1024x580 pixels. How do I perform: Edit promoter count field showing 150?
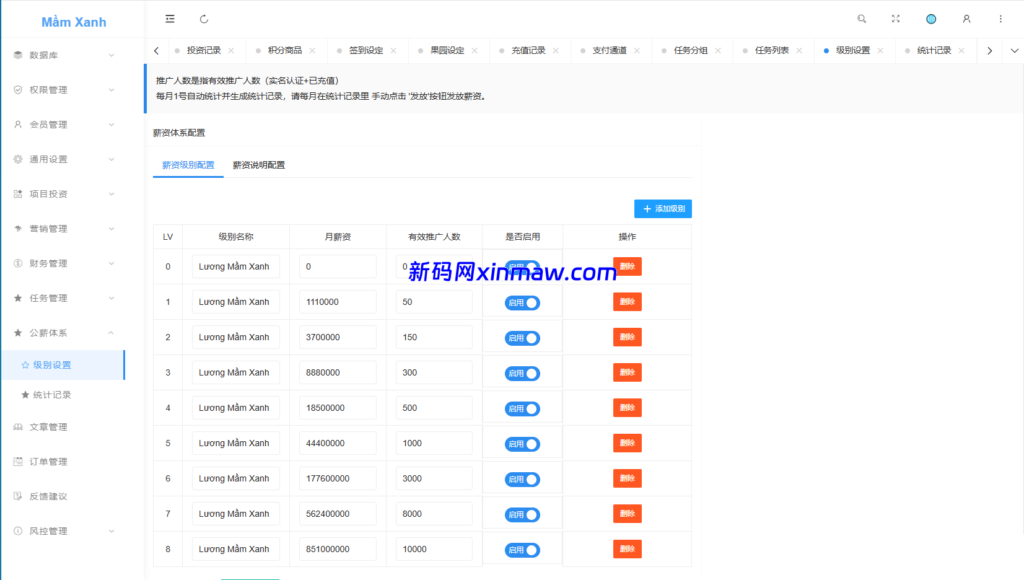pyautogui.click(x=434, y=337)
